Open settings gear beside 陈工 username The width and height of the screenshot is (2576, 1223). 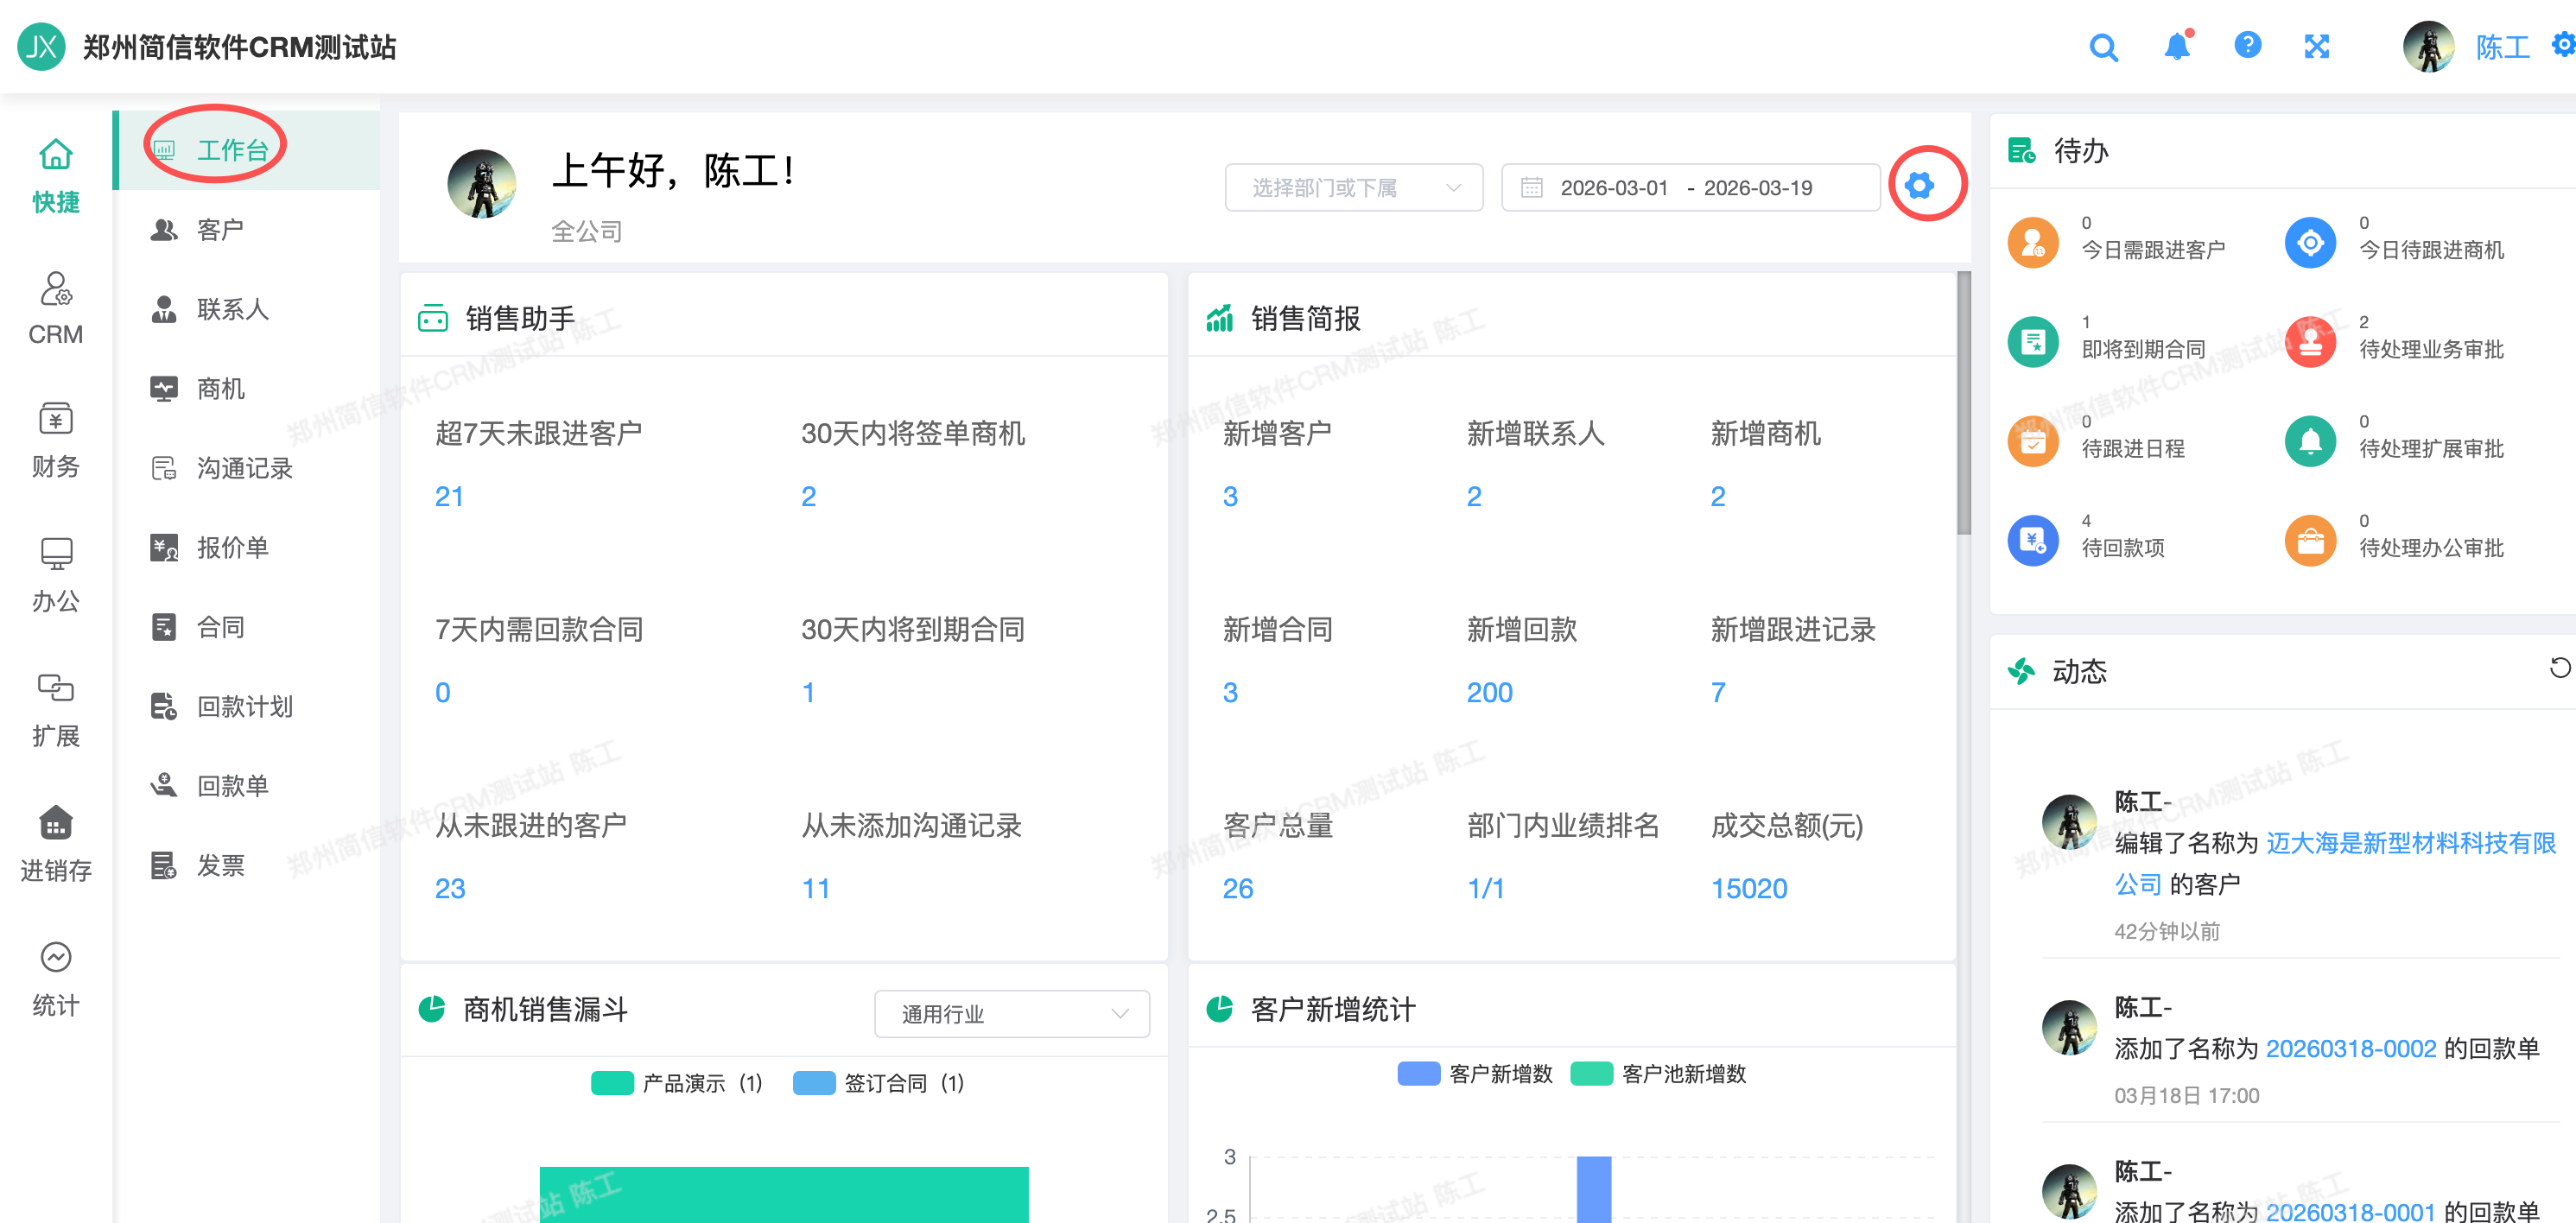[2563, 45]
